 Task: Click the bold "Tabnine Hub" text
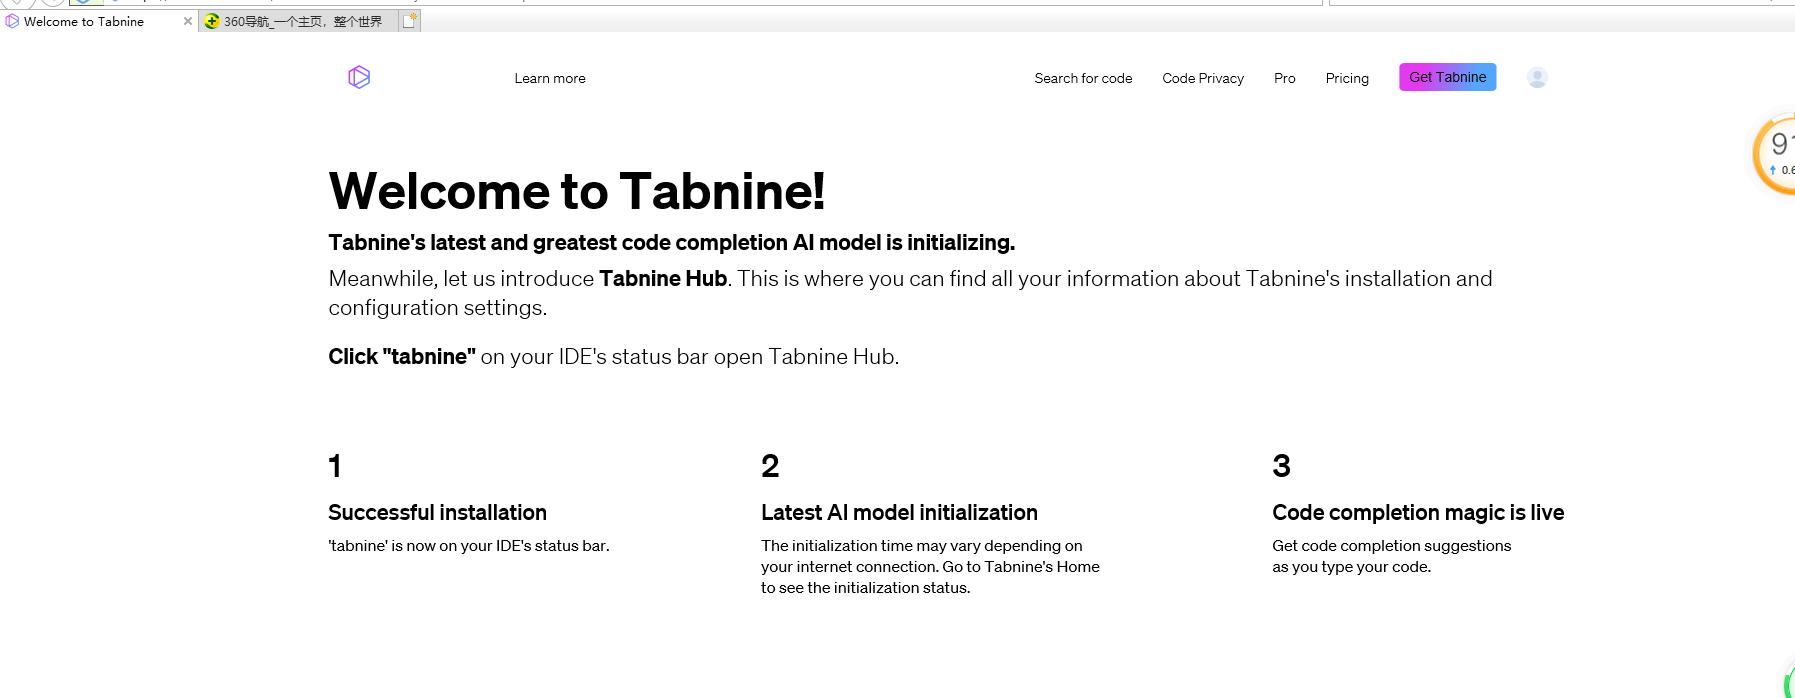(x=663, y=278)
